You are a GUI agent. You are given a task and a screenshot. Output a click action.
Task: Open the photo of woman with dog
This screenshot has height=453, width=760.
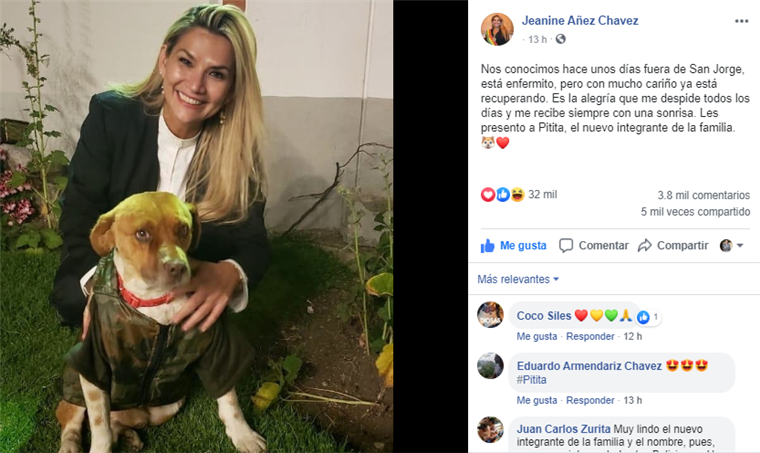click(x=196, y=226)
